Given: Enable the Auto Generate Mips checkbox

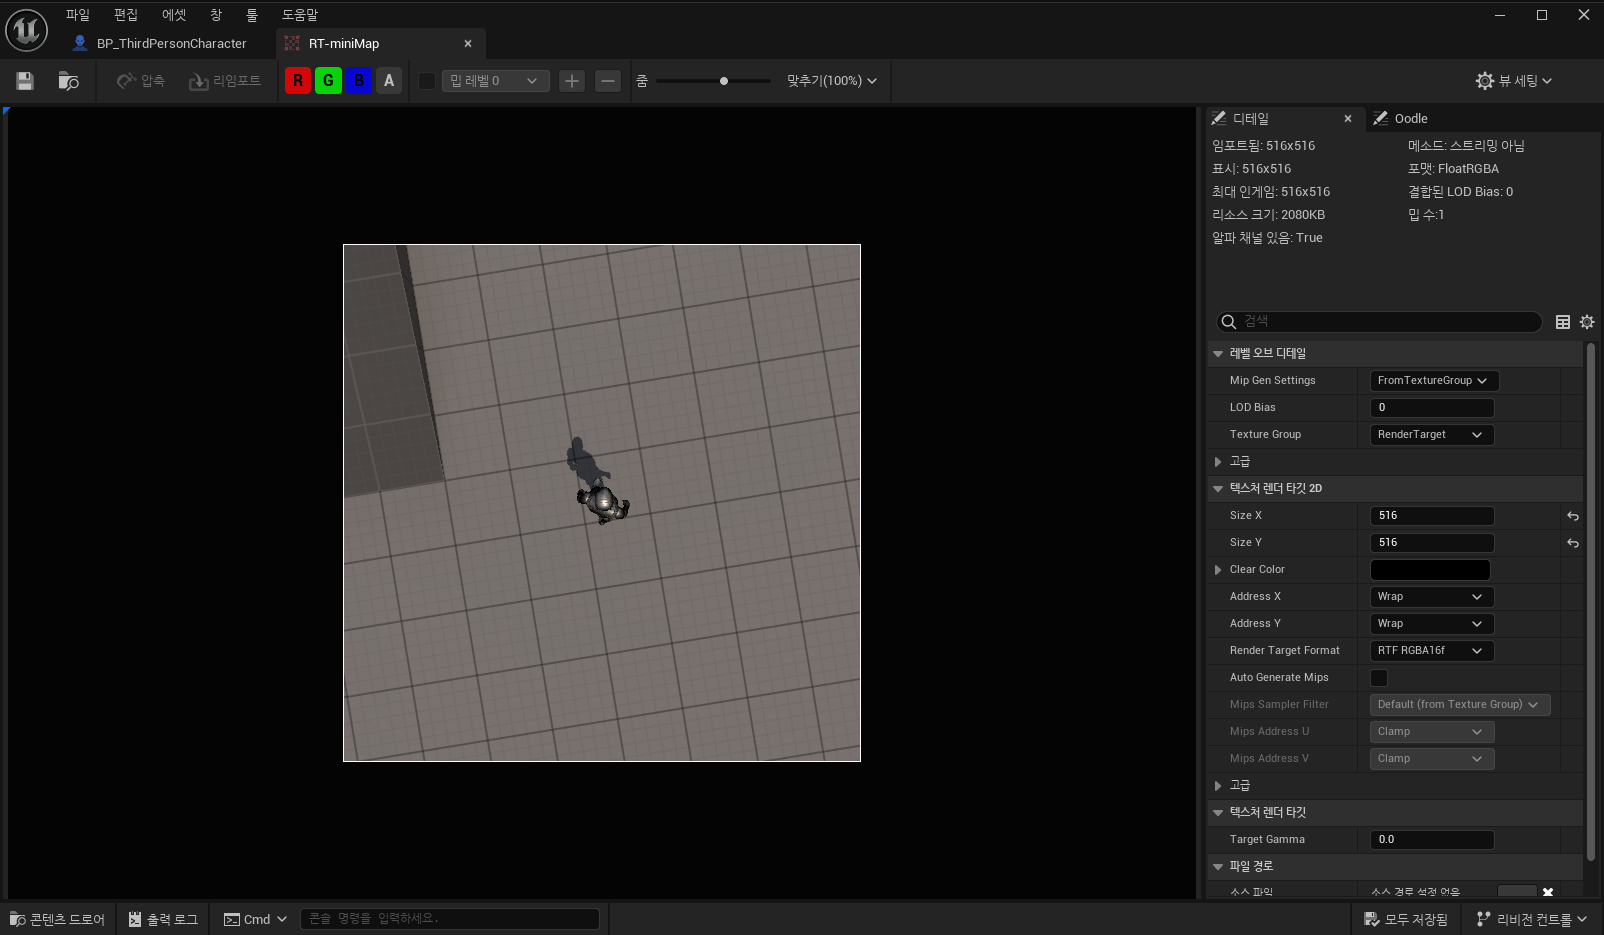Looking at the screenshot, I should click(1379, 678).
